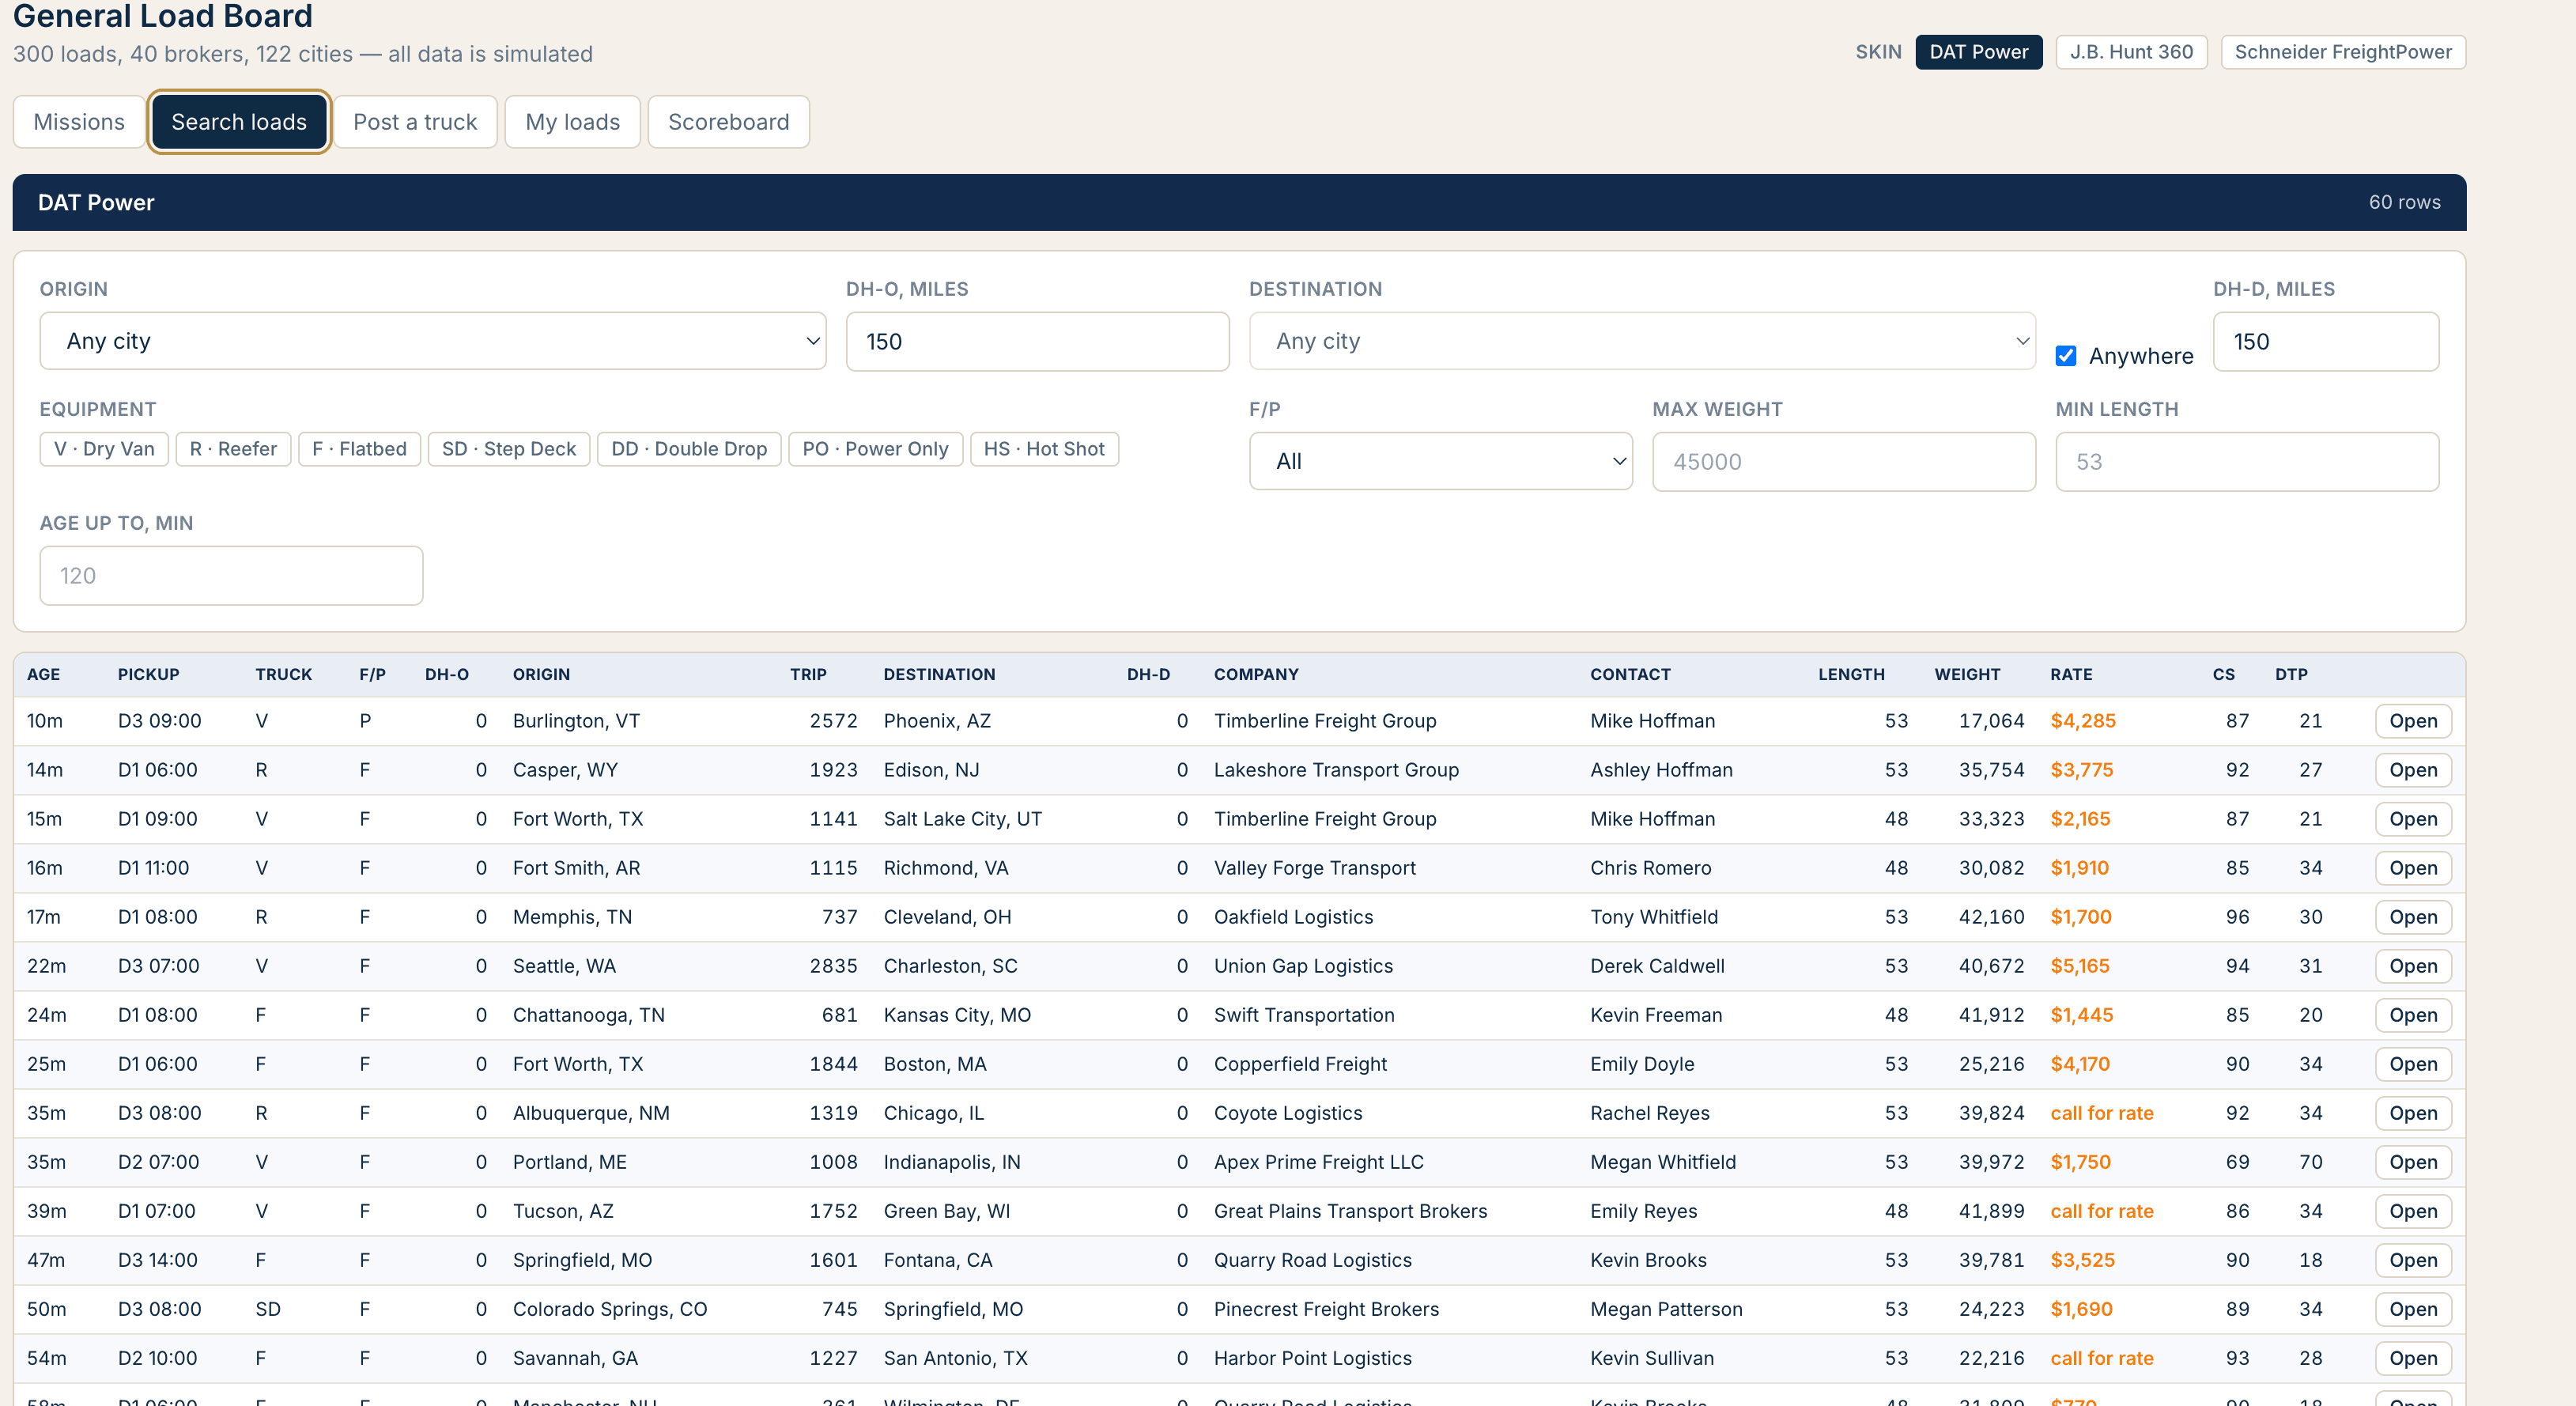2576x1406 pixels.
Task: Click the DH-D miles input field
Action: click(2325, 341)
